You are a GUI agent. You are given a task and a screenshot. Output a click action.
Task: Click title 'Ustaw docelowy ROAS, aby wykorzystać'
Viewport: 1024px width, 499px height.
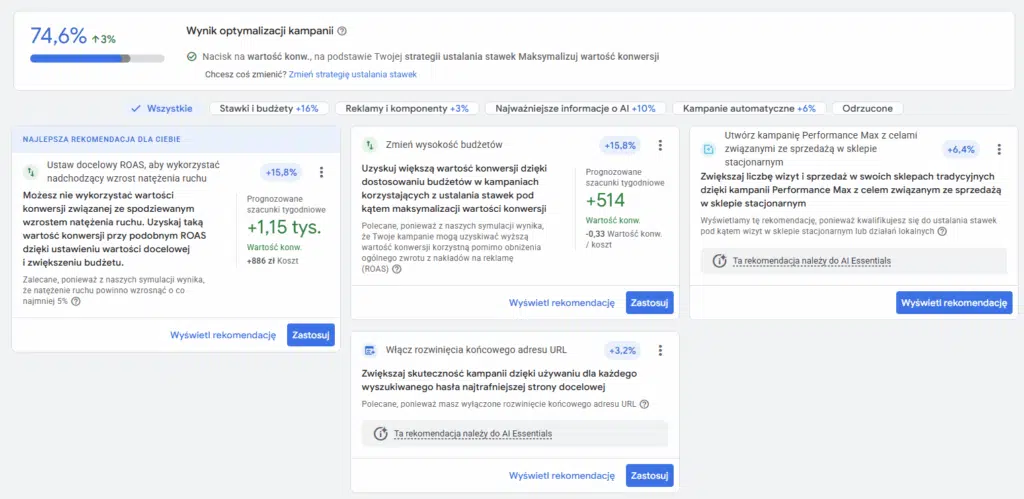[134, 172]
